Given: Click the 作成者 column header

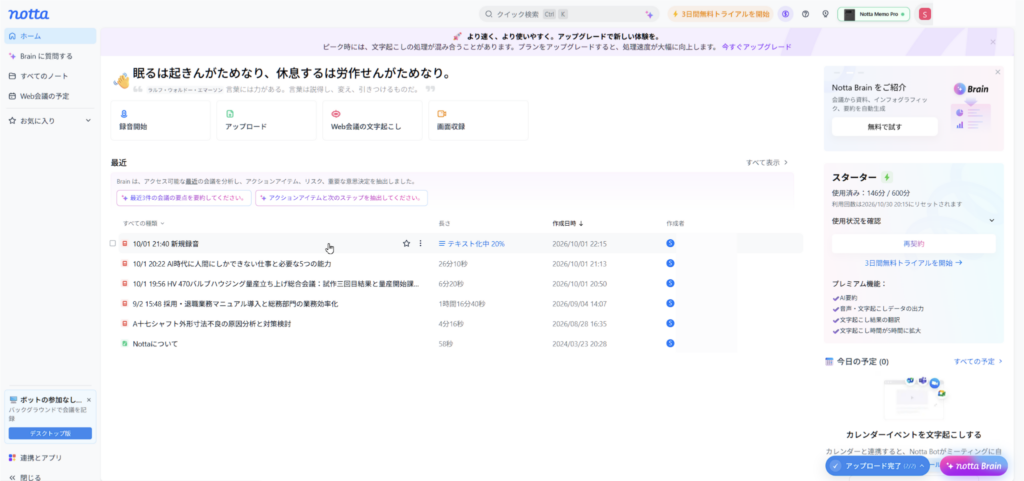Looking at the screenshot, I should [x=675, y=223].
